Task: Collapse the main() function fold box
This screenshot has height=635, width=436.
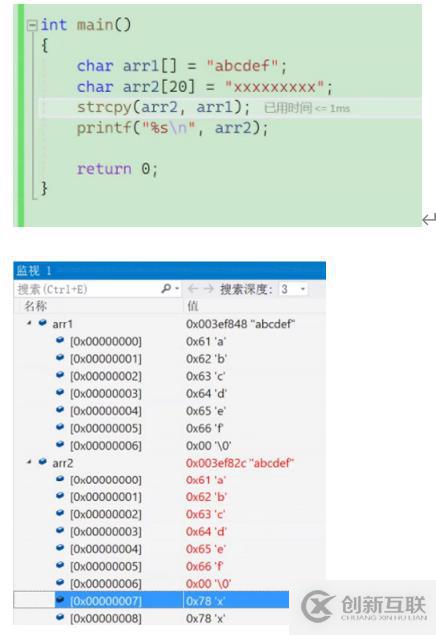Action: (x=32, y=26)
